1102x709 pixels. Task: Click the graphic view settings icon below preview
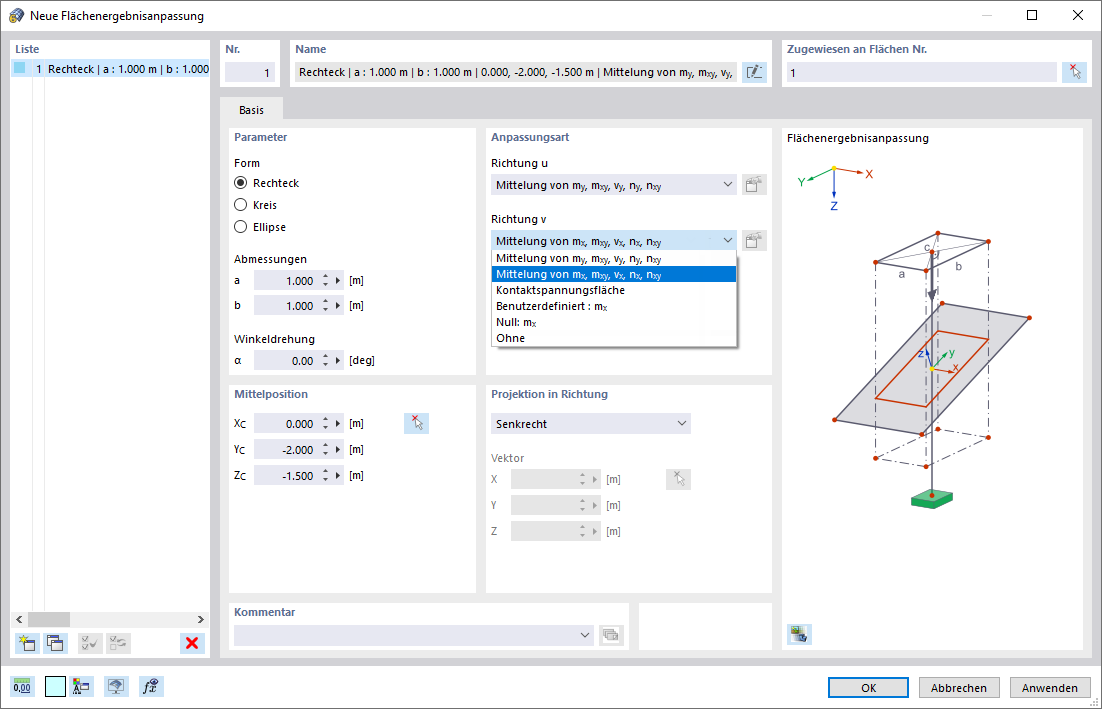799,635
